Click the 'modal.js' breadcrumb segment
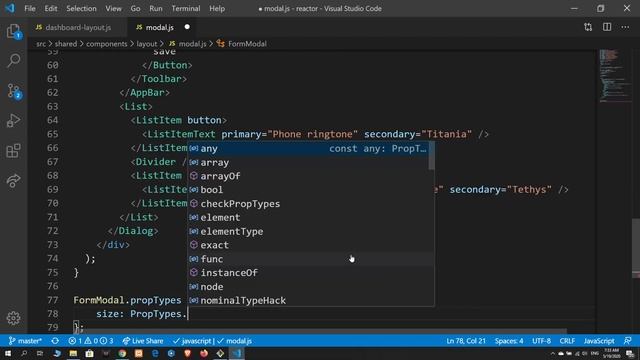Image resolution: width=640 pixels, height=360 pixels. (188, 44)
